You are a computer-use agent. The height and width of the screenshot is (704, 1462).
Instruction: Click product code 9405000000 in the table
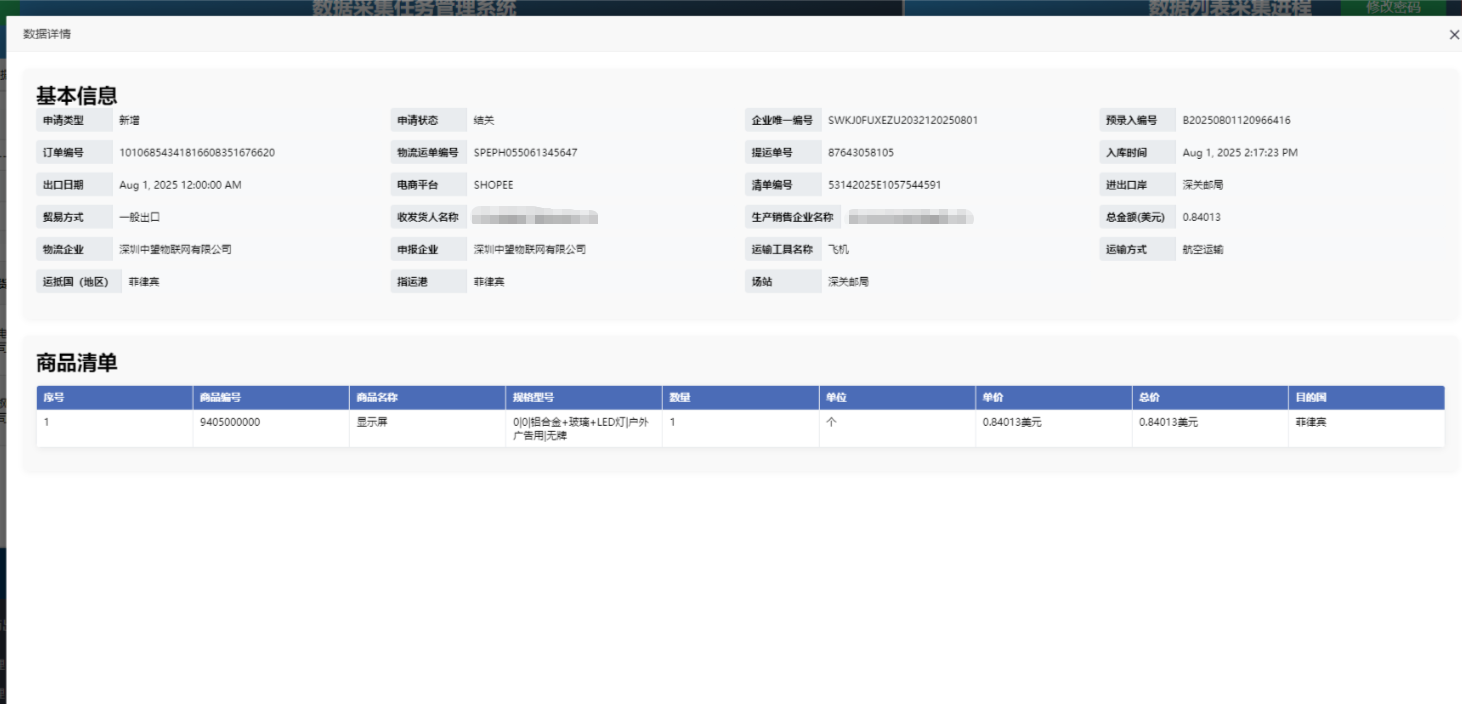click(230, 422)
